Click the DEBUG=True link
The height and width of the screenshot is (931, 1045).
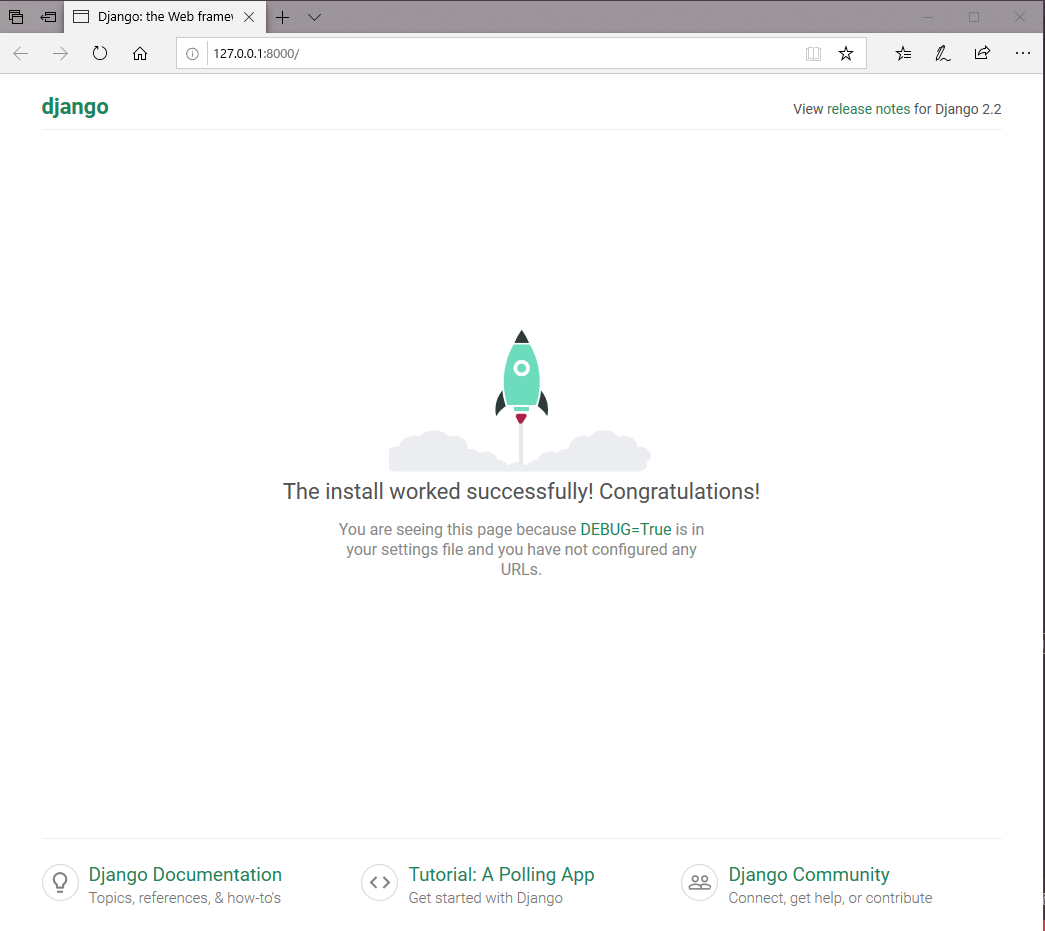(x=626, y=529)
